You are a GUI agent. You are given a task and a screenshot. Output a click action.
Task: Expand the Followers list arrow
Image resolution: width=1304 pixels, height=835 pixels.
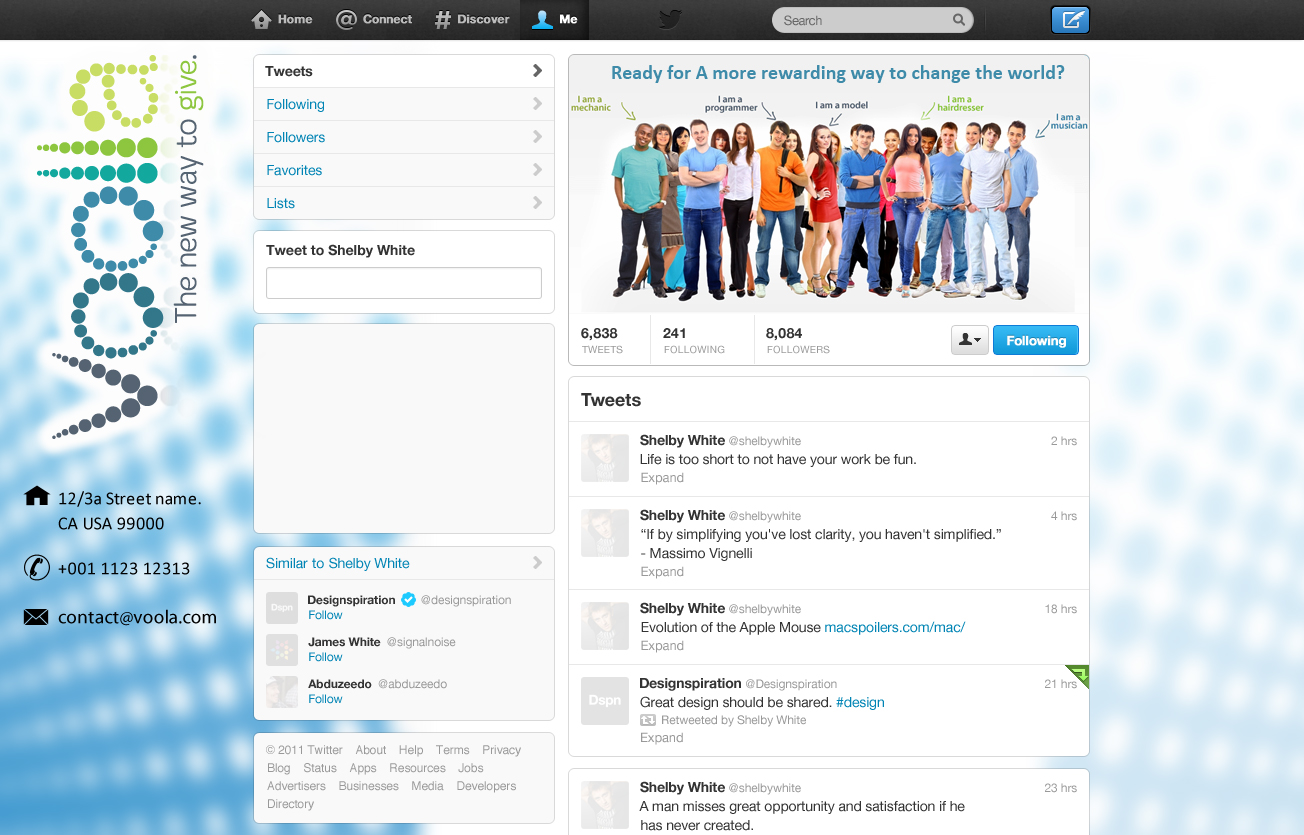point(537,137)
